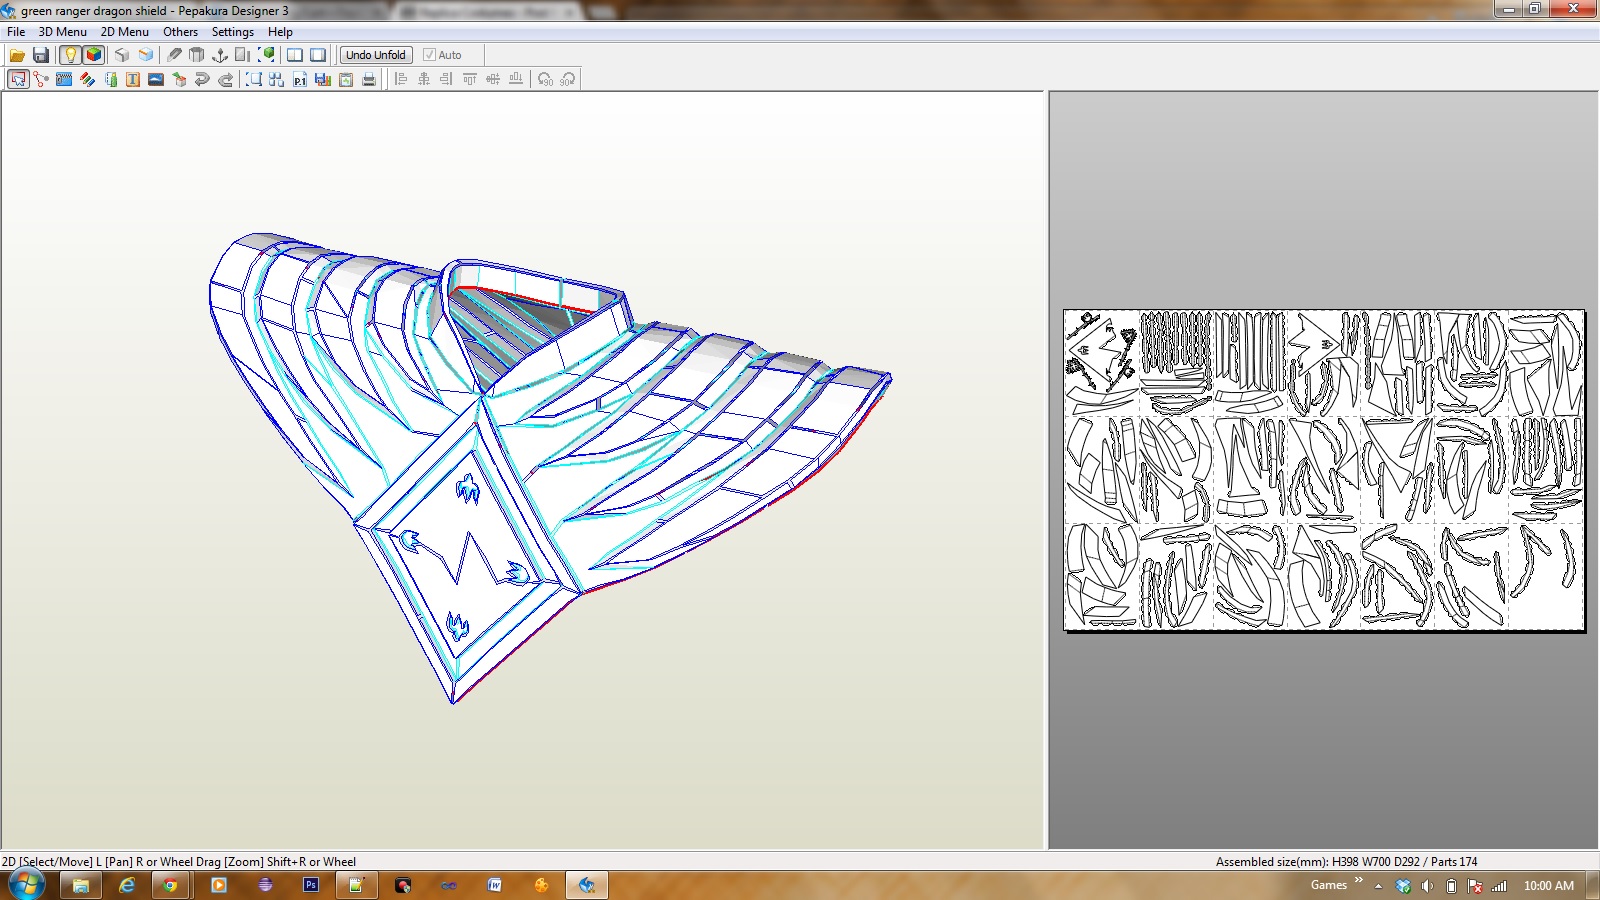Click the printer icon
1600x900 pixels.
[x=369, y=79]
